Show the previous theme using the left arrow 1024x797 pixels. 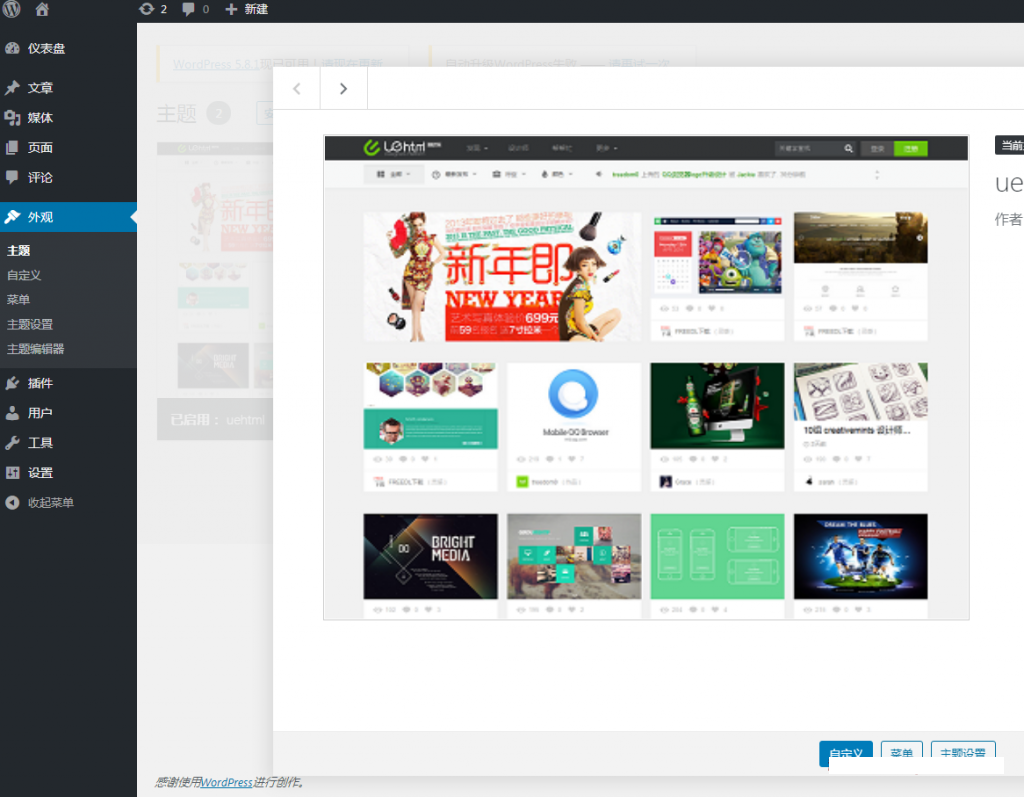coord(297,89)
